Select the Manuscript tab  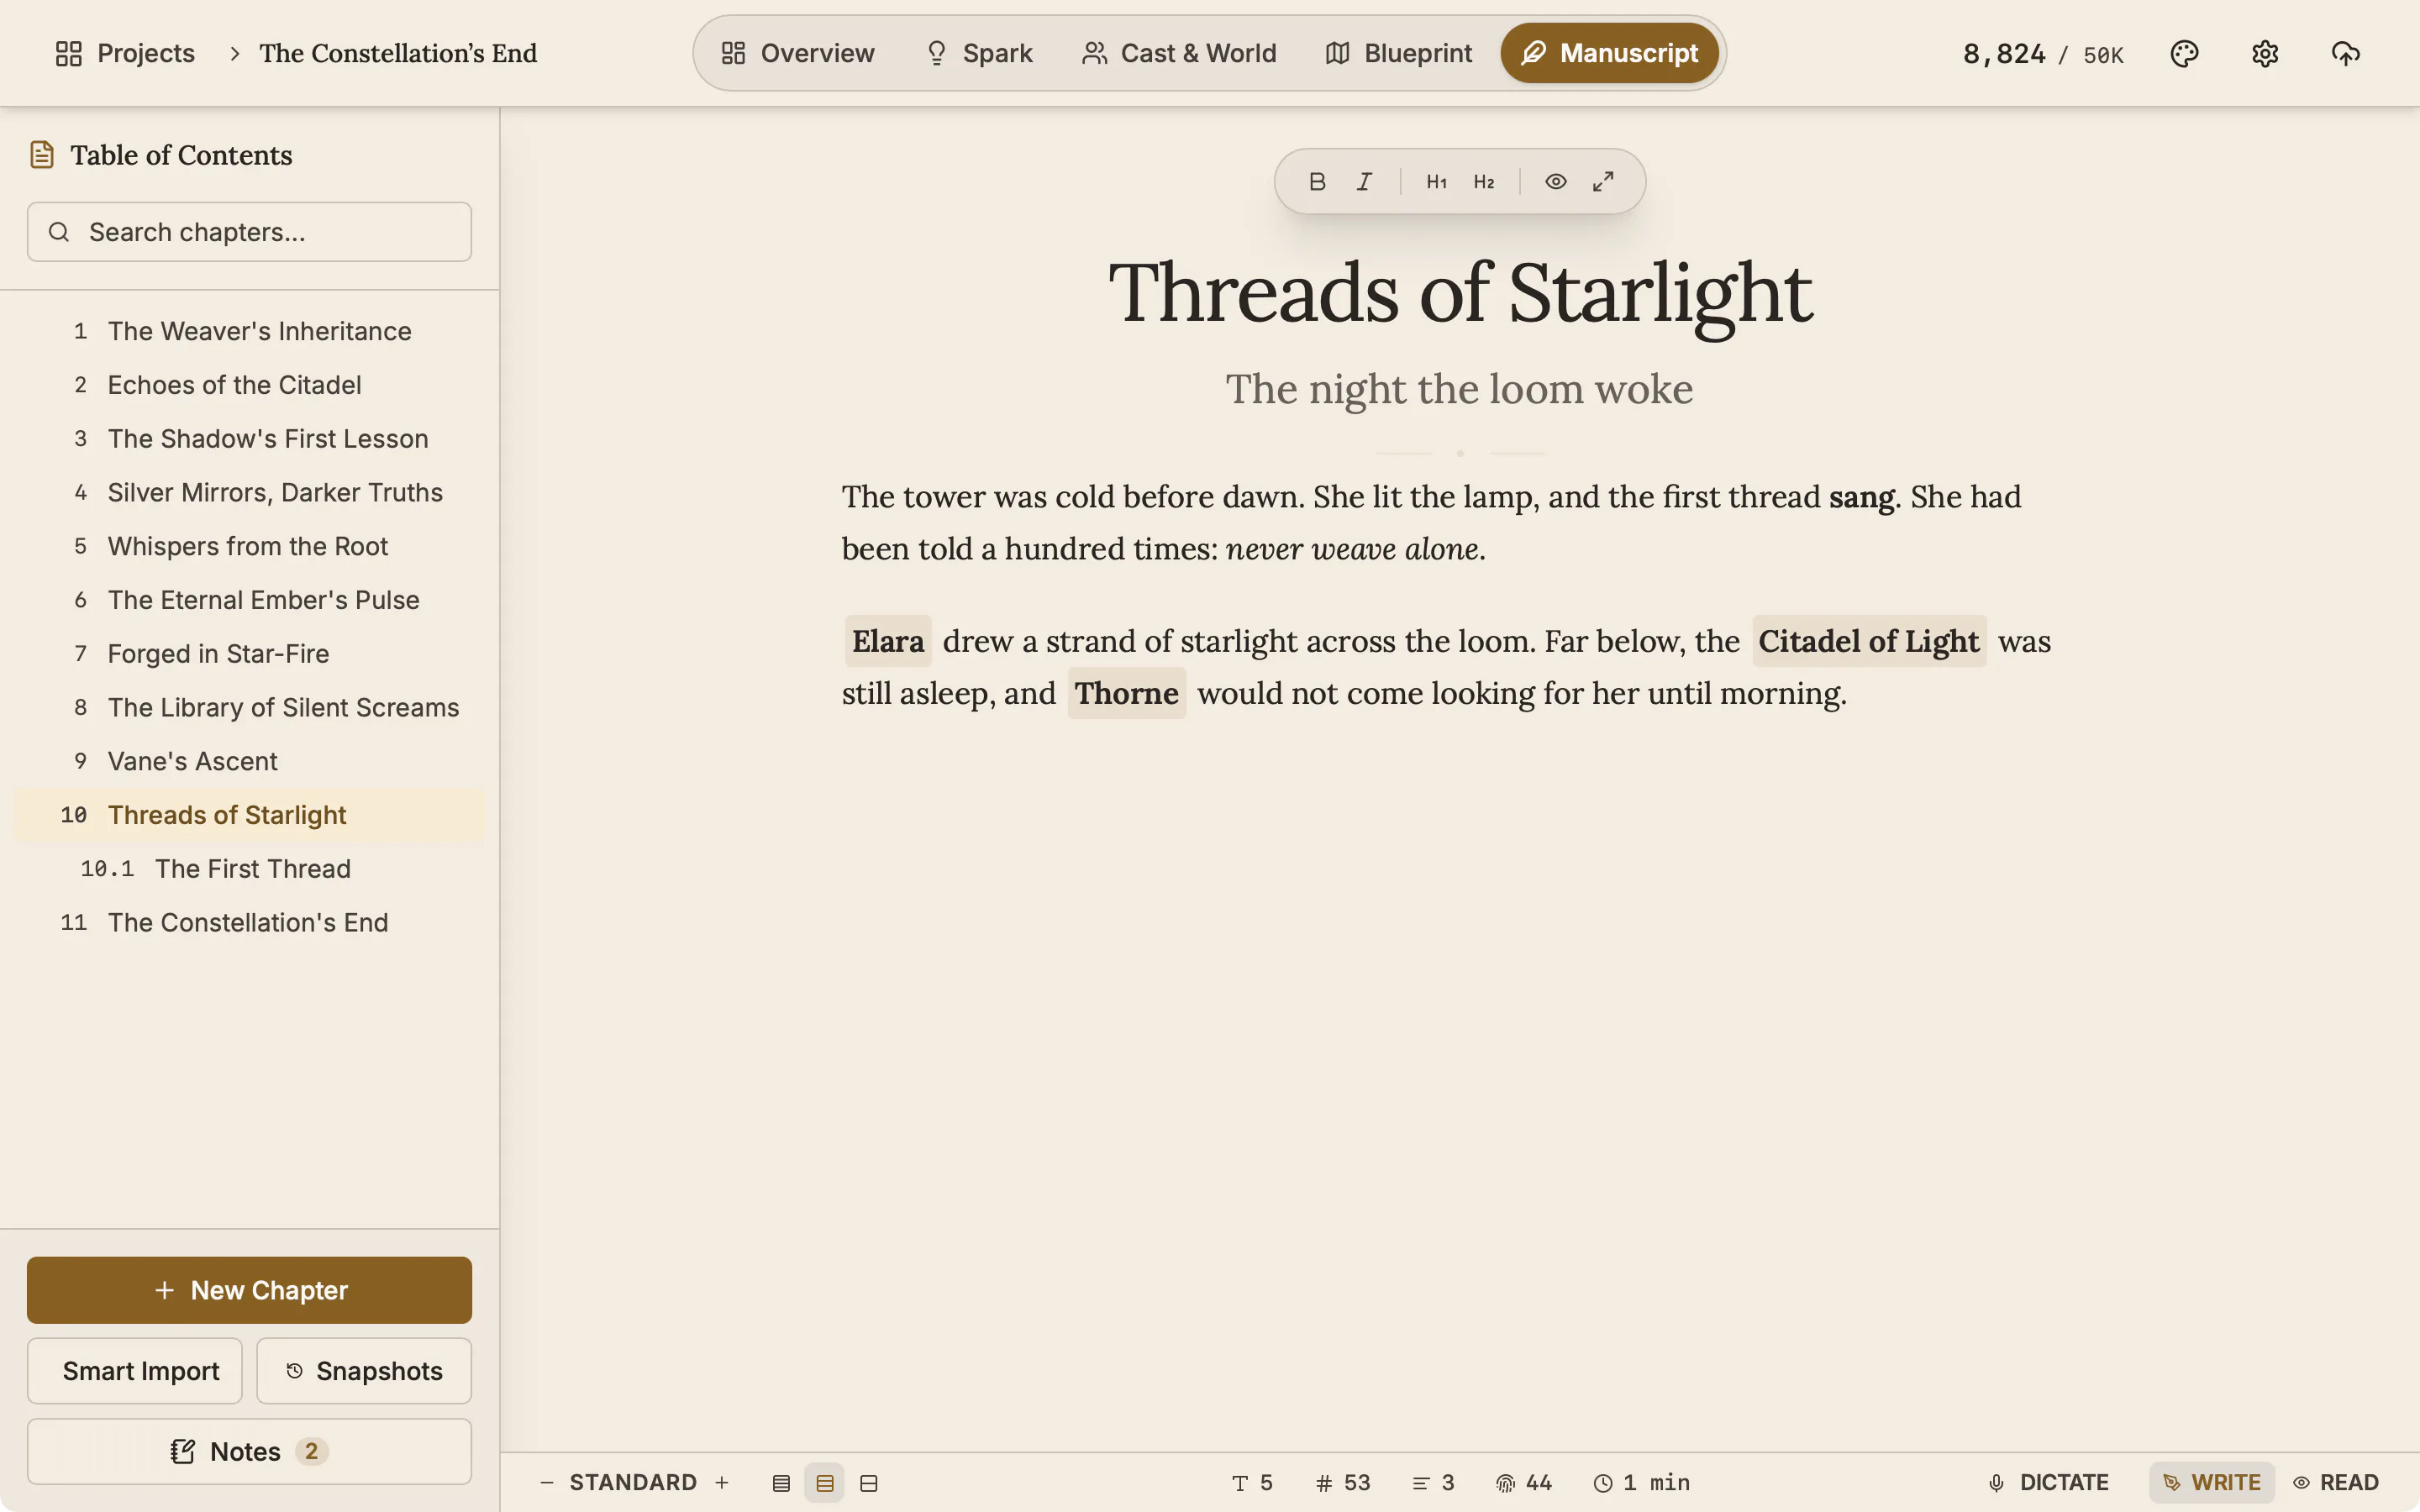tap(1610, 53)
